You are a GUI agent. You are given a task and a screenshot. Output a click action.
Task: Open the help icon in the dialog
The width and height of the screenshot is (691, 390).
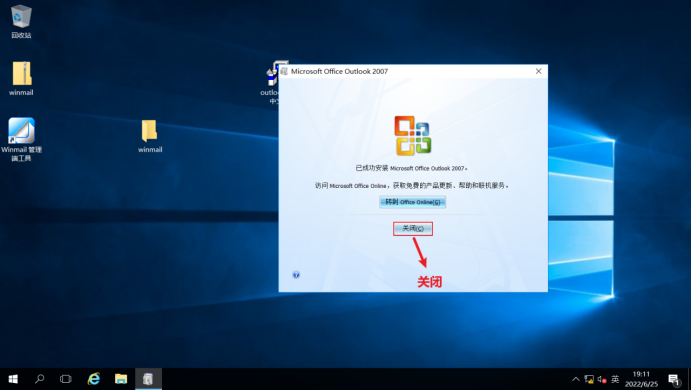click(x=296, y=275)
